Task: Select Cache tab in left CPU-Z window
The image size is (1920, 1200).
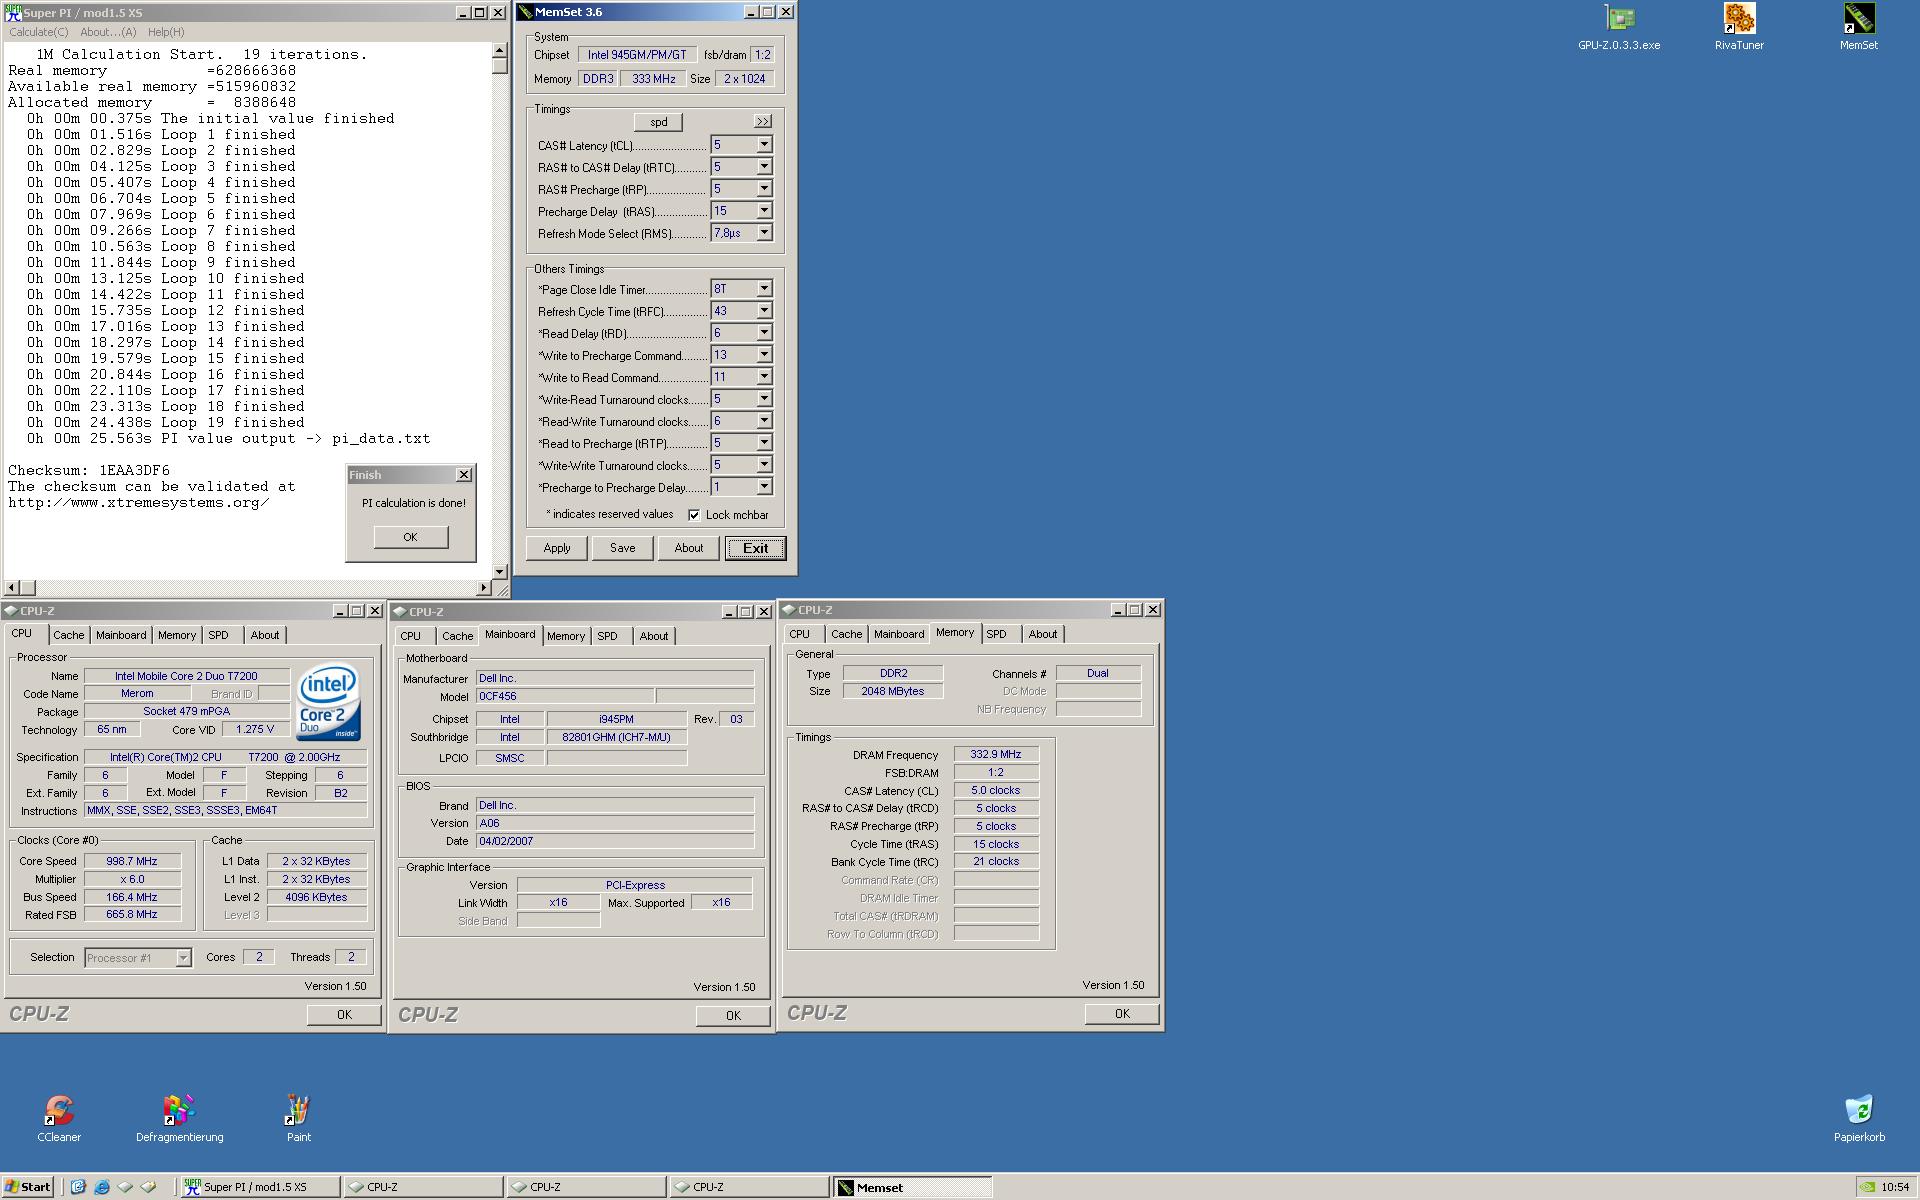Action: pyautogui.click(x=69, y=635)
